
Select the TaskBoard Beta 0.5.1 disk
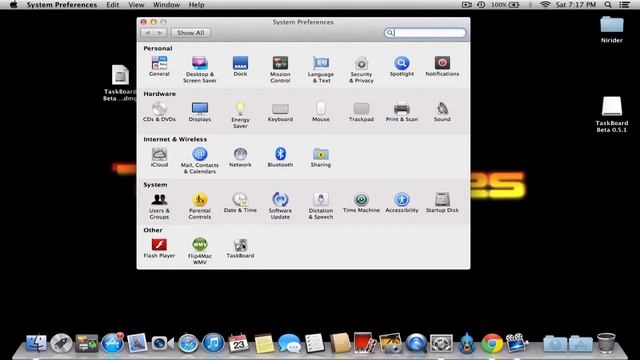tap(611, 115)
